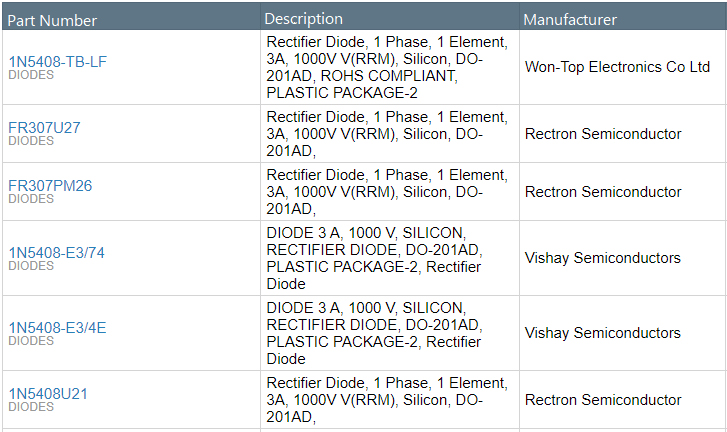Open the 1N5408U21 part link
727x432 pixels.
[48, 394]
